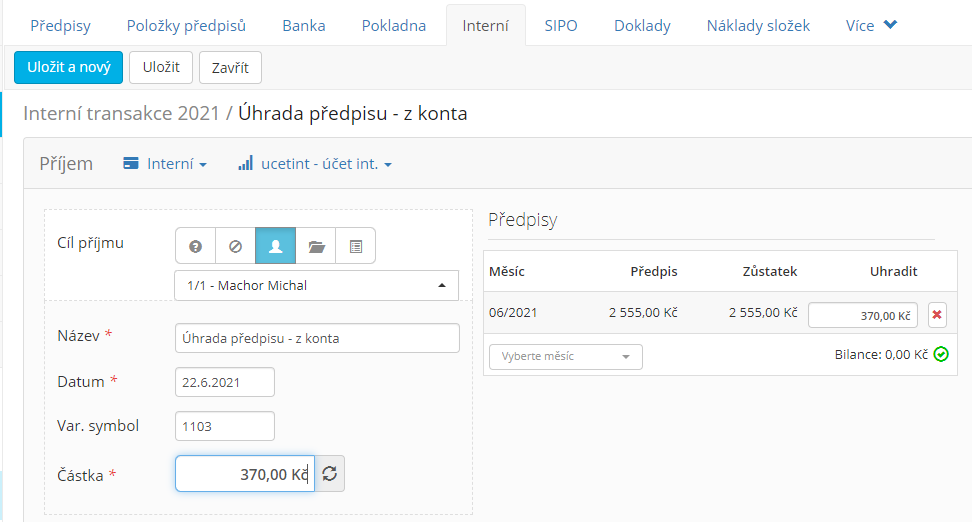Click the Měsíc column header
The width and height of the screenshot is (972, 522).
pyautogui.click(x=506, y=272)
